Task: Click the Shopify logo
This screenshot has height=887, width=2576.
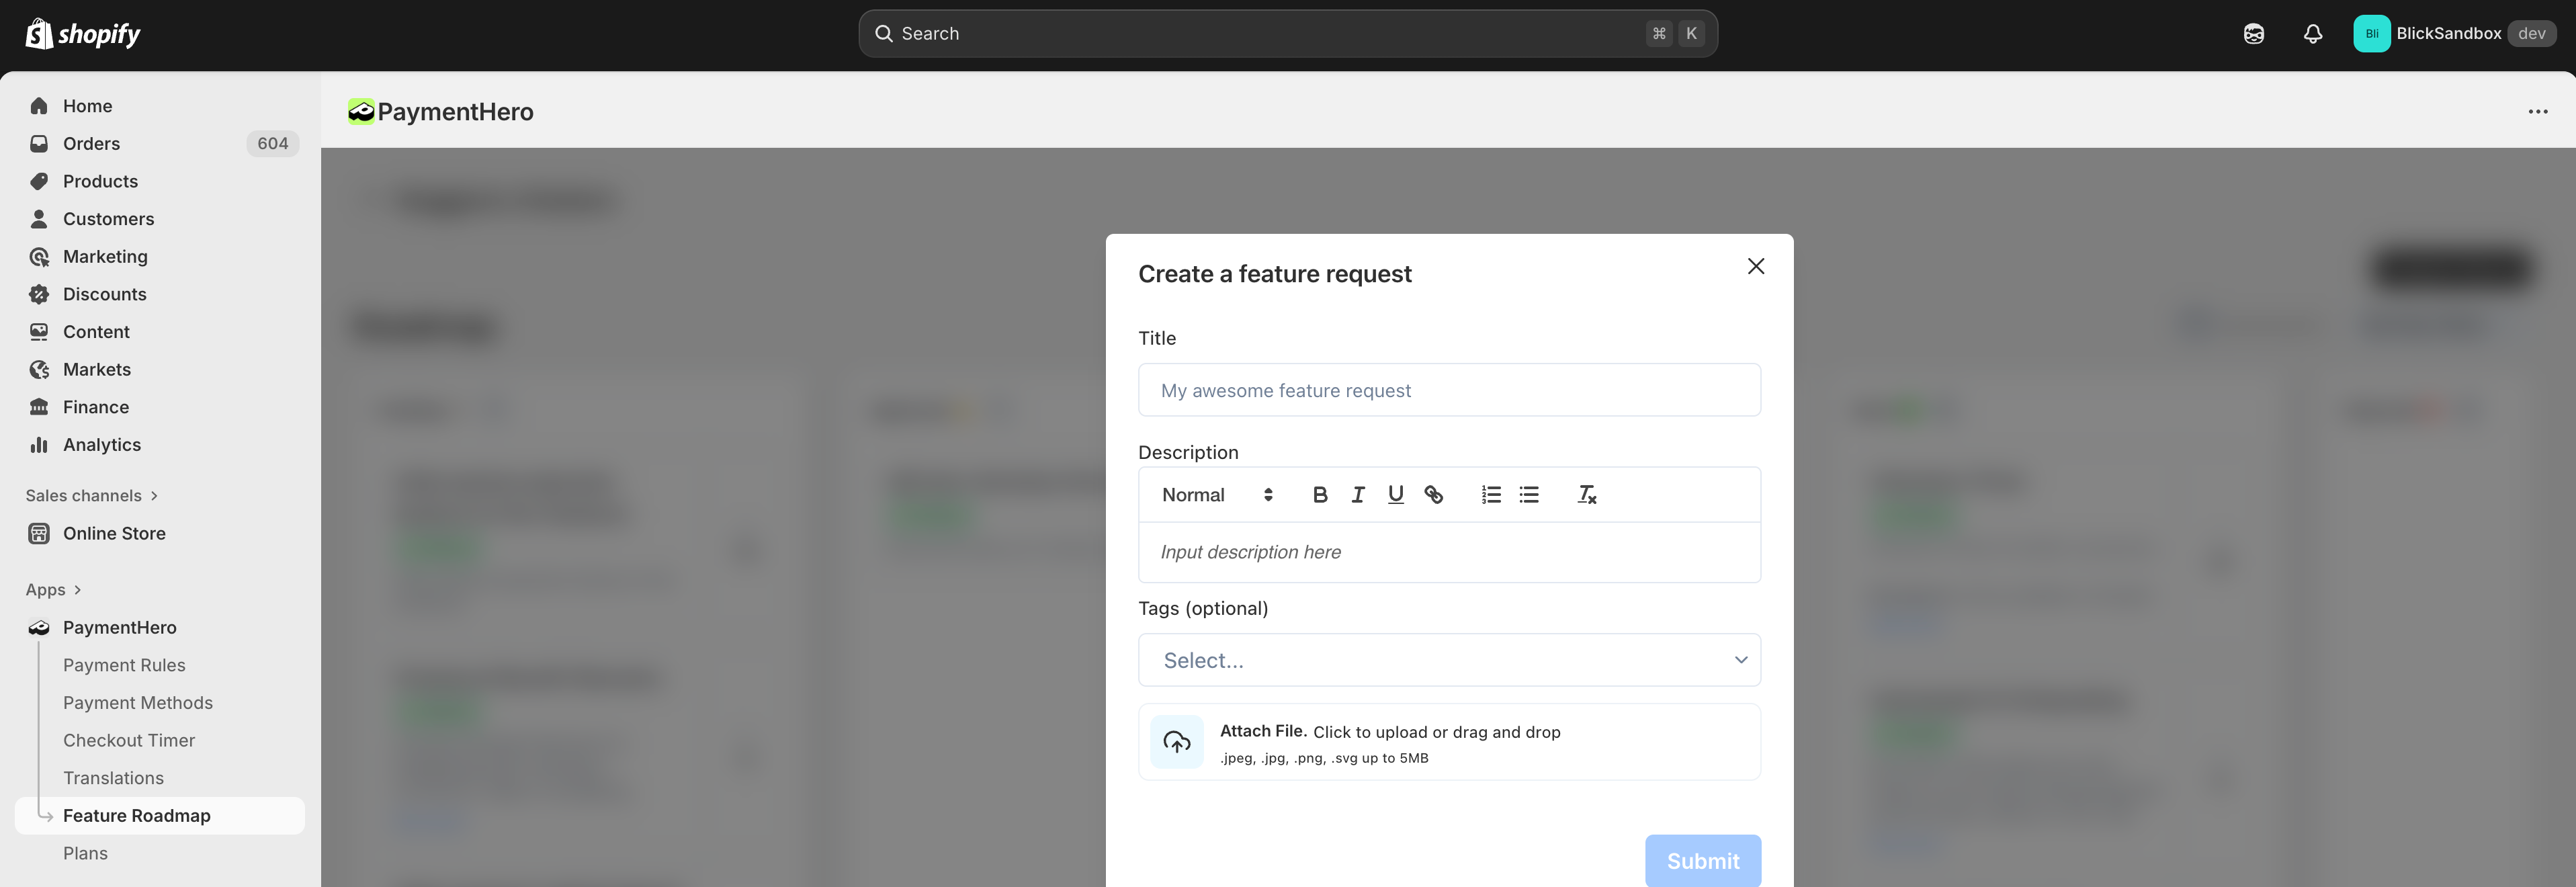Action: [x=83, y=34]
